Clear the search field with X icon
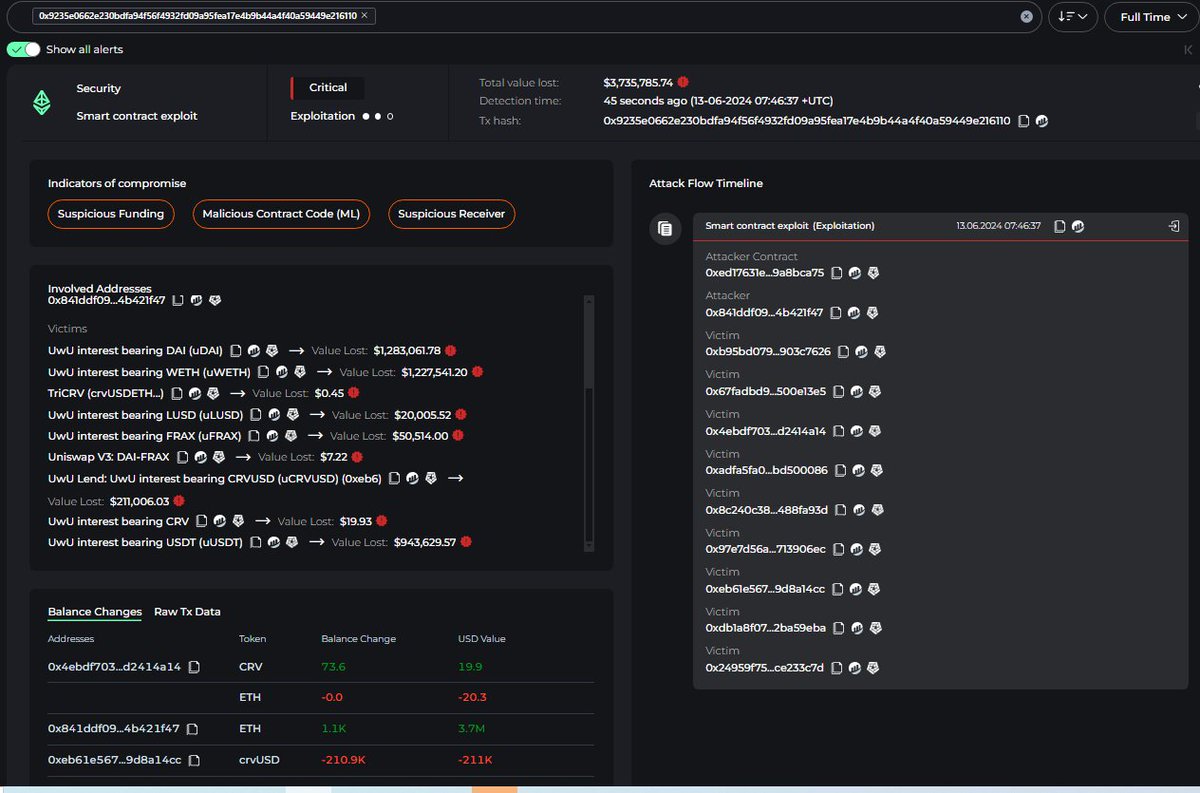Image resolution: width=1200 pixels, height=793 pixels. pyautogui.click(x=1027, y=17)
